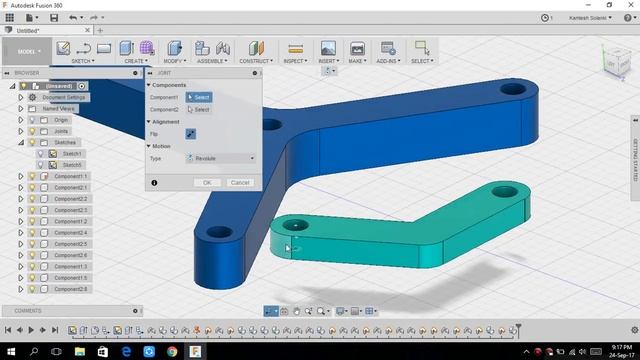Jump to the timeline beginning

8,330
